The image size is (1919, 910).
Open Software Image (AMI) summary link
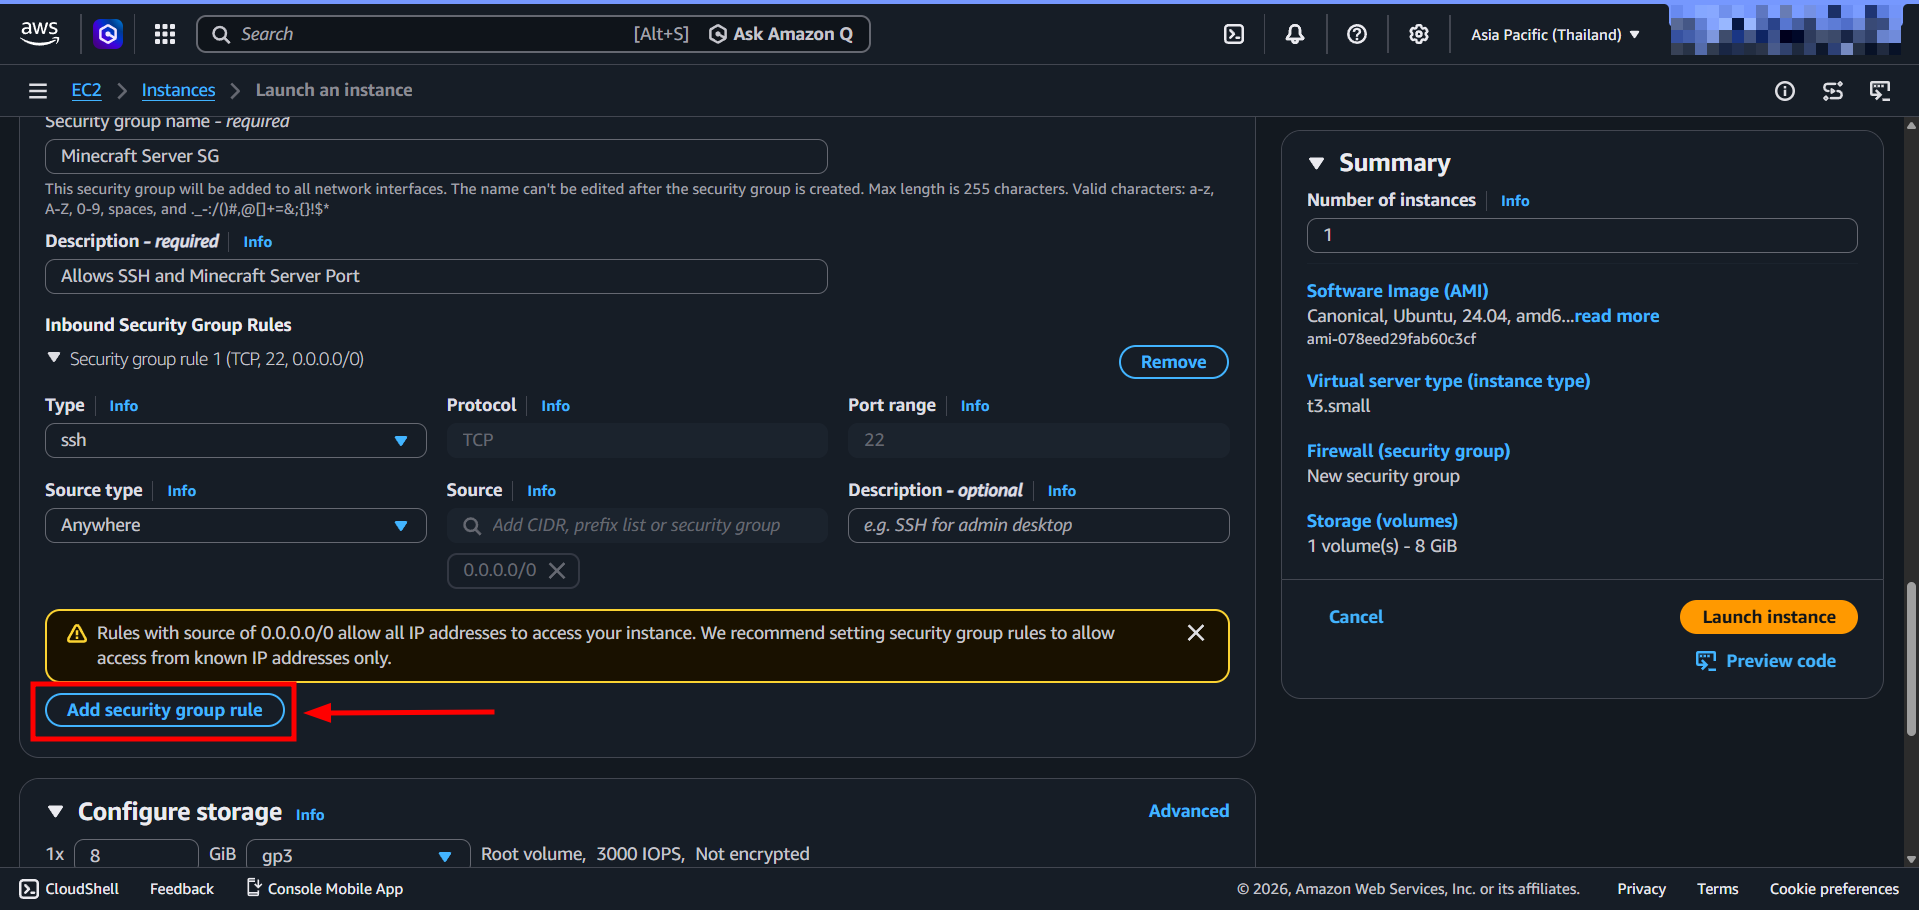[x=1397, y=291]
